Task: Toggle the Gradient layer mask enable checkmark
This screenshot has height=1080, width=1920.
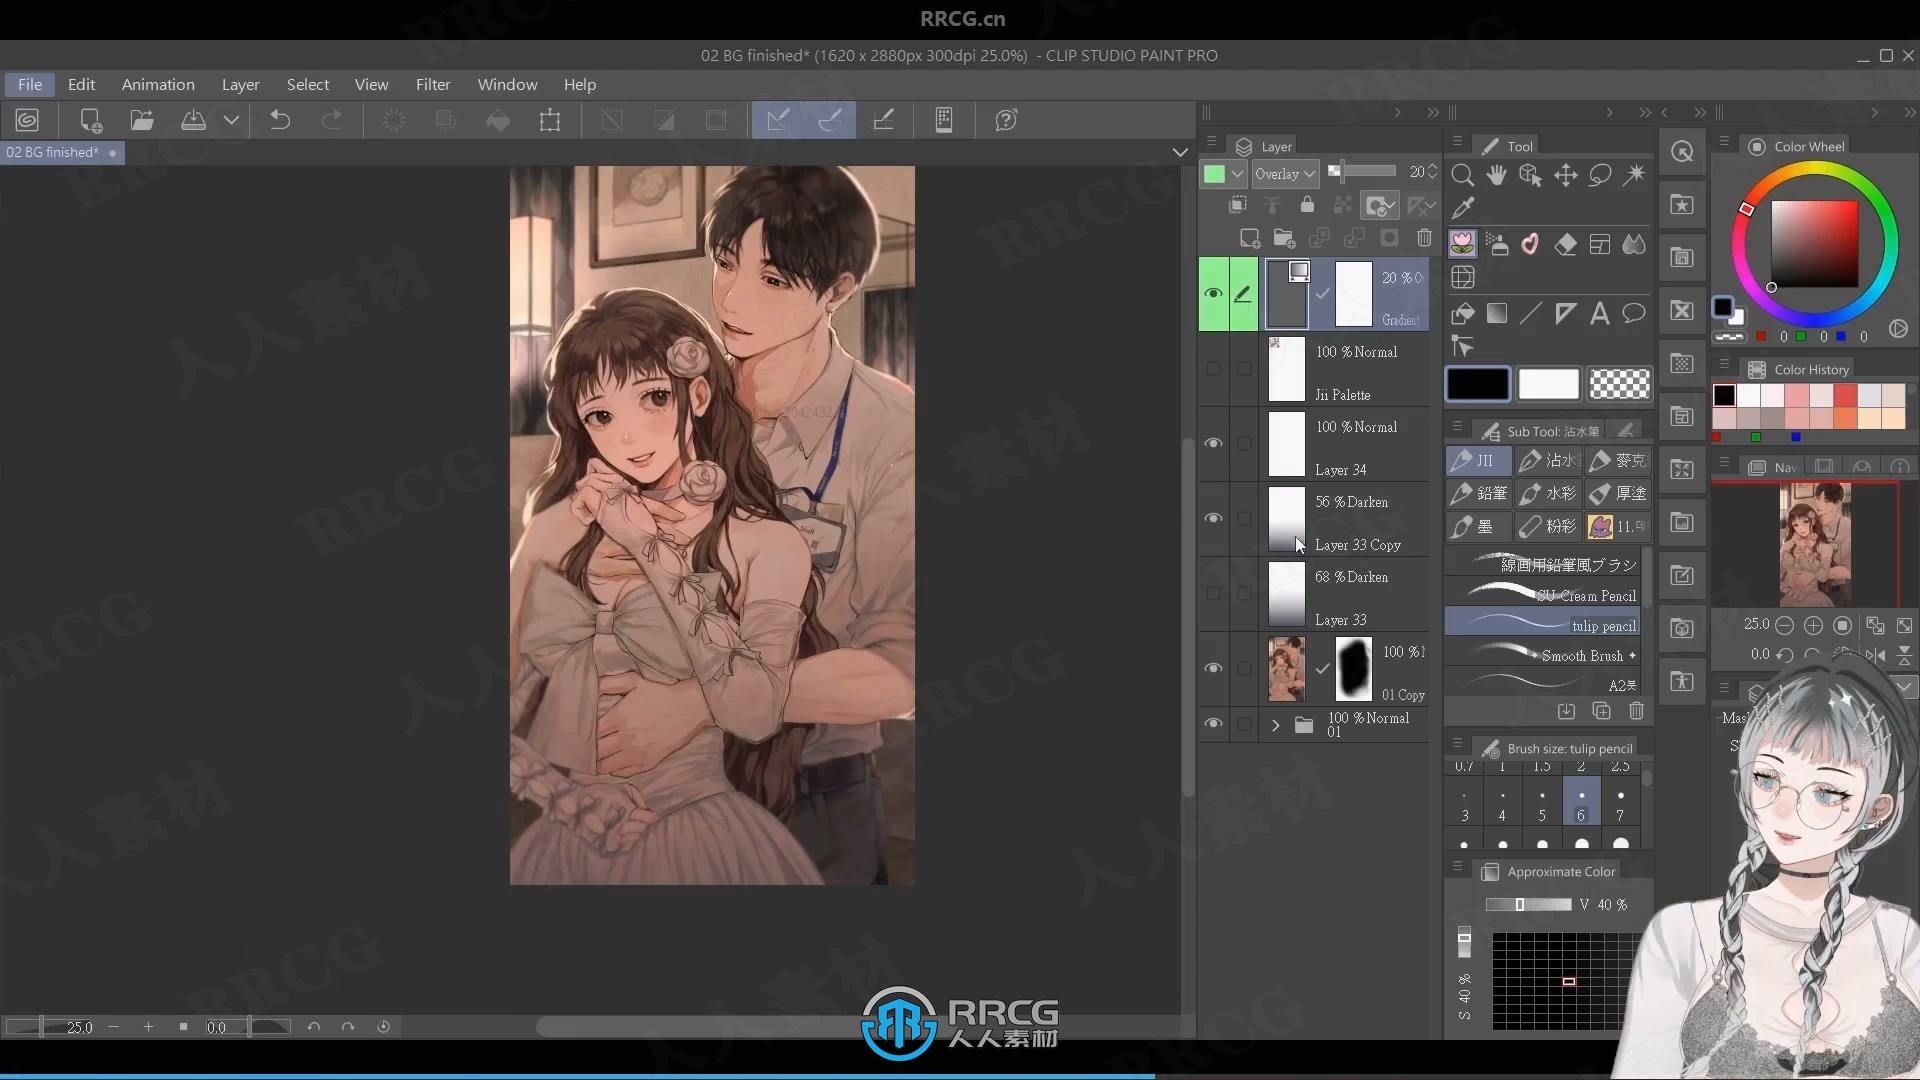Action: click(1323, 294)
